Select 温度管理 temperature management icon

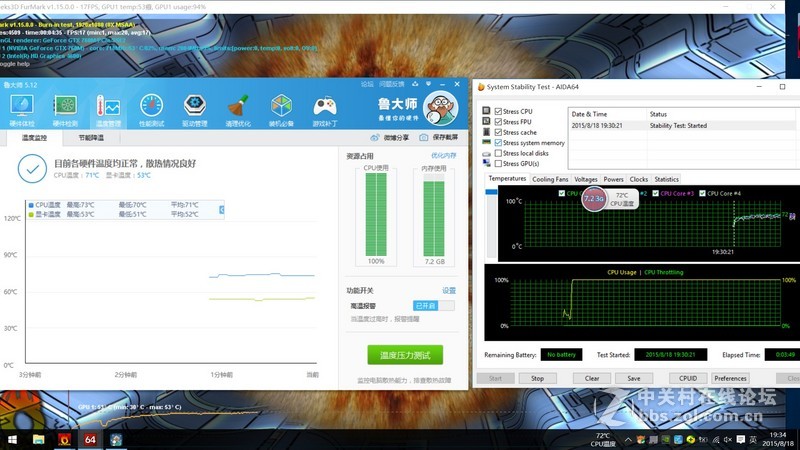point(108,110)
